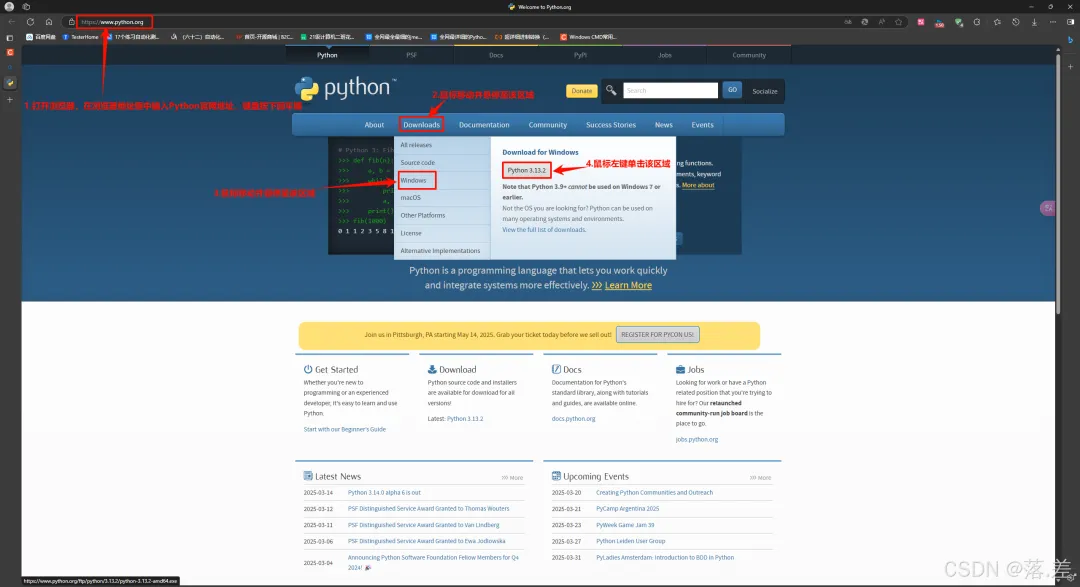Switch to the PSF top tab

(411, 55)
